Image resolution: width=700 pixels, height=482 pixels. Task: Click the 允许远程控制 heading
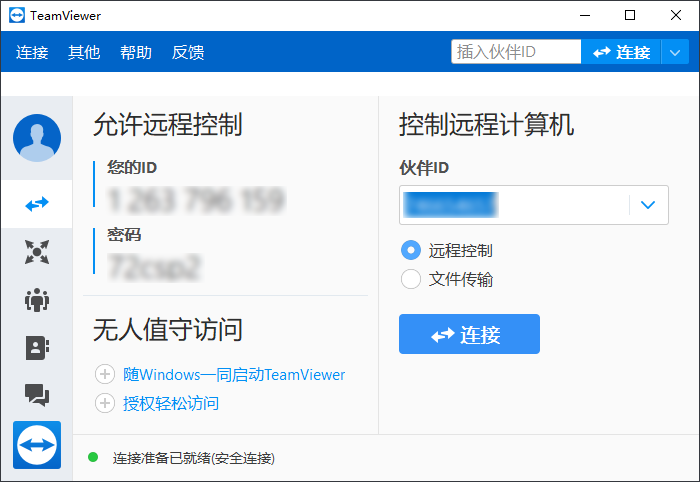167,124
